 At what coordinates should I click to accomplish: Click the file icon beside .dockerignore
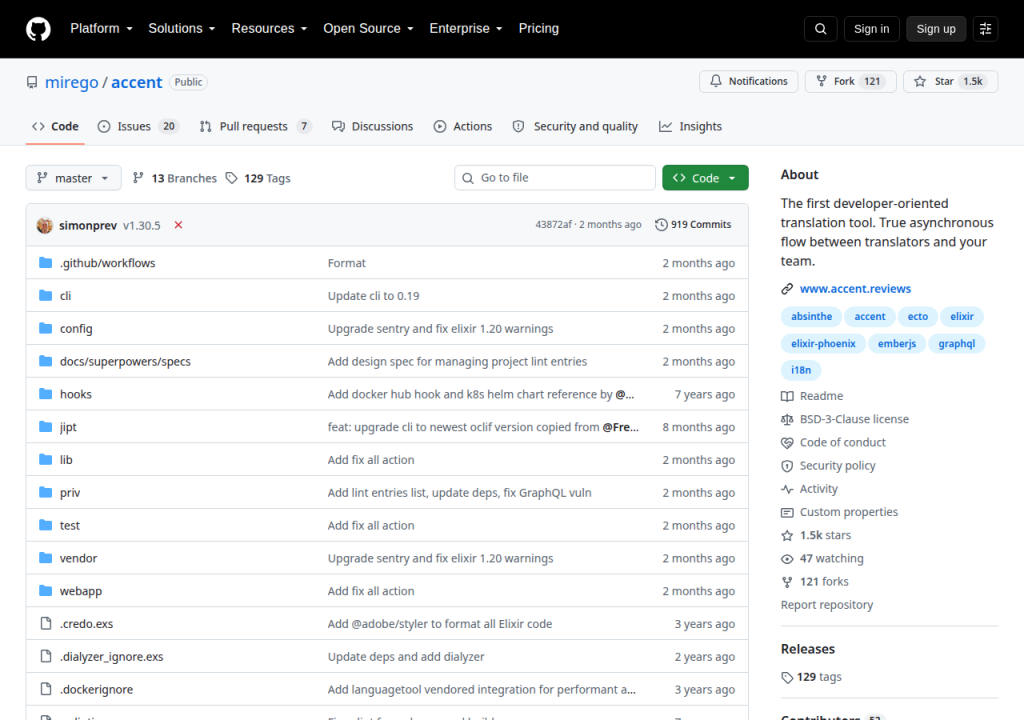[x=46, y=689]
